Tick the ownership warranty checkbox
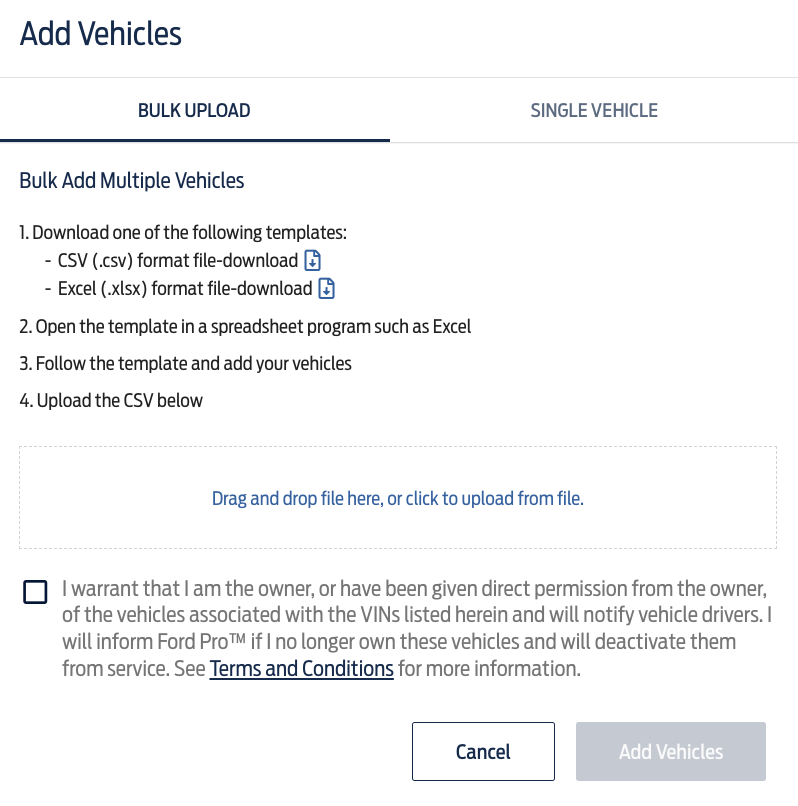 coord(35,592)
